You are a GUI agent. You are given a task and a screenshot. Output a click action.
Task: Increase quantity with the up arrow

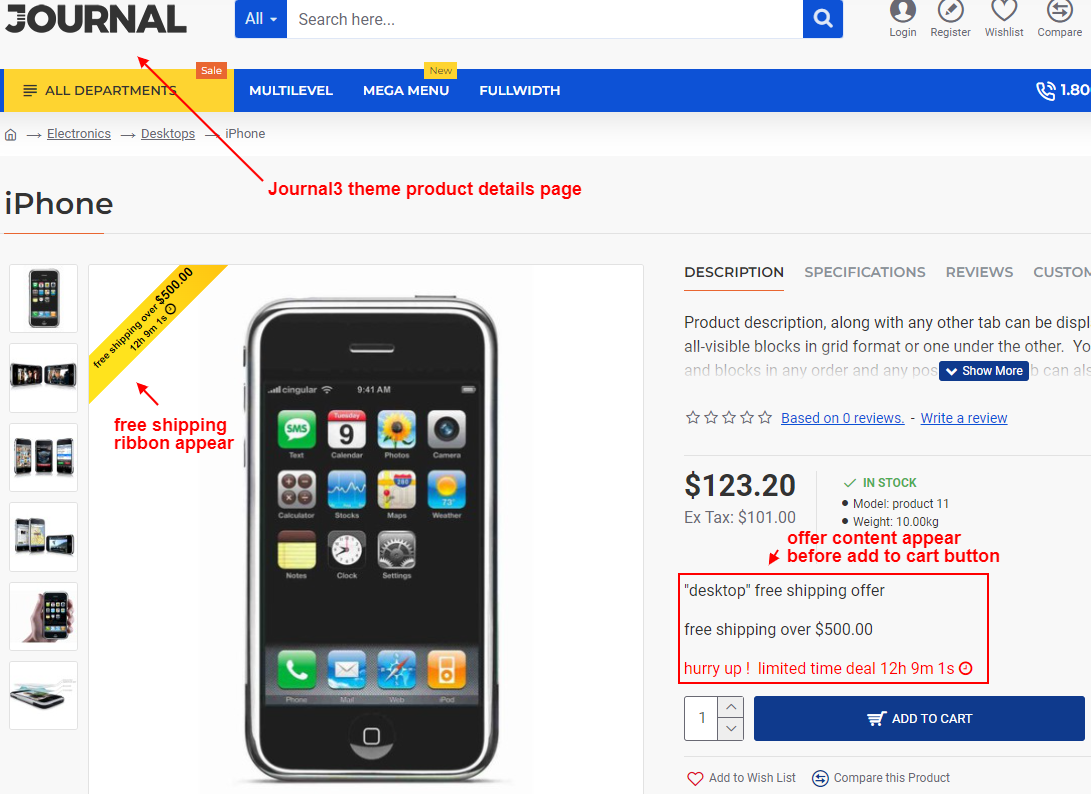[x=731, y=708]
